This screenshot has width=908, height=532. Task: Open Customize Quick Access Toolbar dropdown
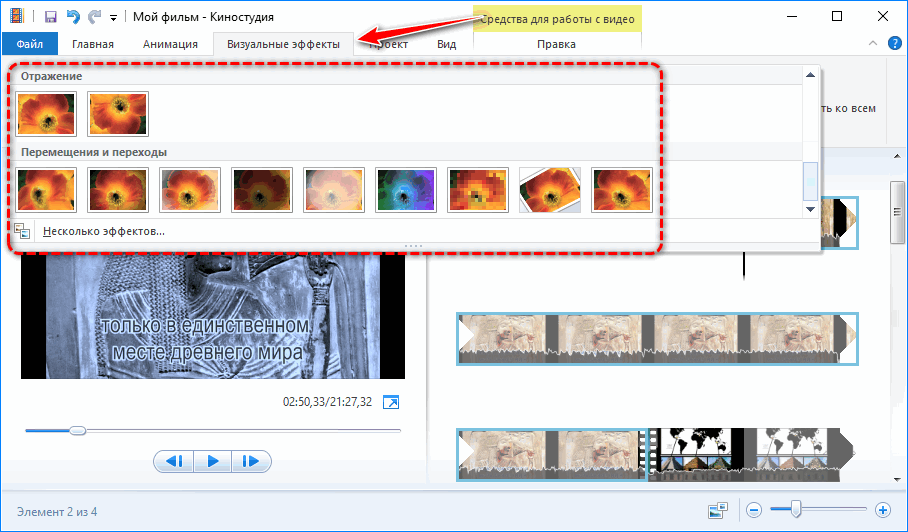click(114, 18)
